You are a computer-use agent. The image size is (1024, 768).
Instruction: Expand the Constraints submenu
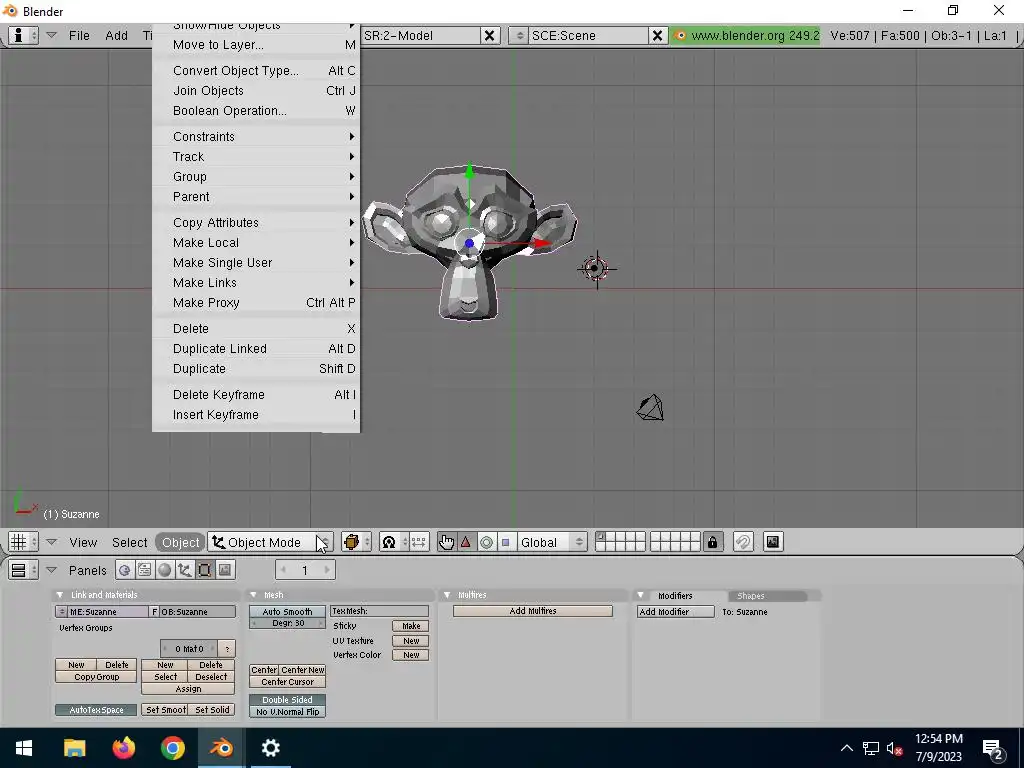(256, 136)
